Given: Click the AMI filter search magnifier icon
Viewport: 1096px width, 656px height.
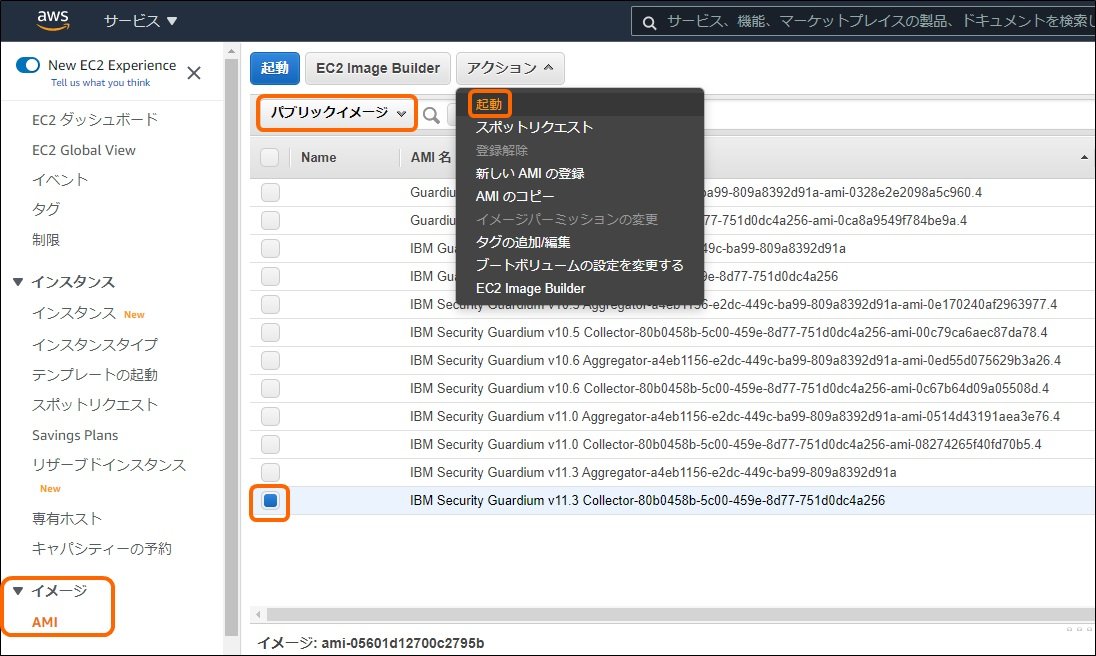Looking at the screenshot, I should pyautogui.click(x=431, y=115).
